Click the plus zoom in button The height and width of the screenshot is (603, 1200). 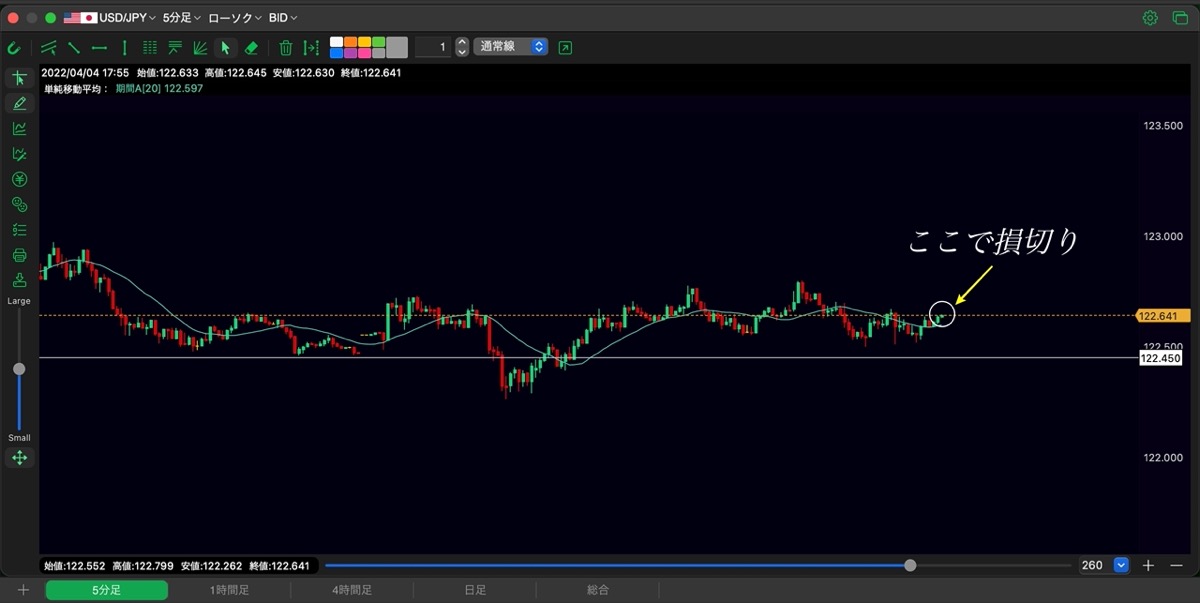[1148, 565]
